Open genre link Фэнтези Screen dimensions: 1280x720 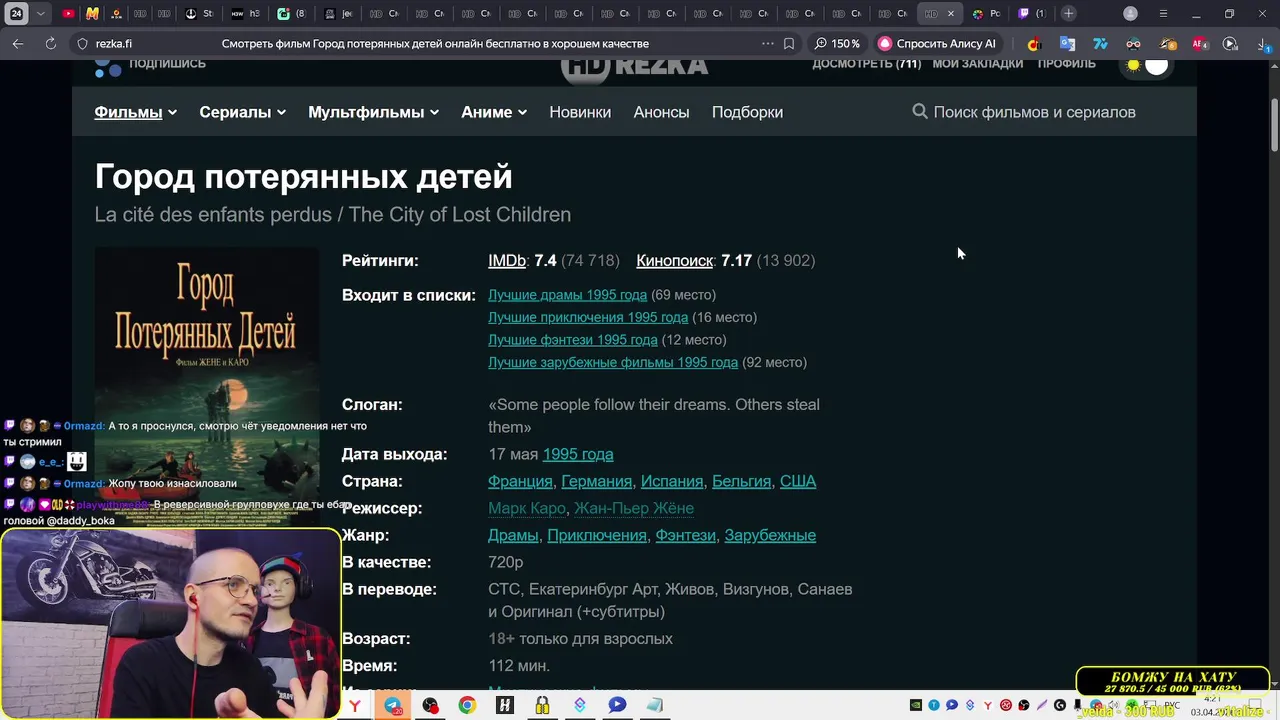pyautogui.click(x=685, y=535)
